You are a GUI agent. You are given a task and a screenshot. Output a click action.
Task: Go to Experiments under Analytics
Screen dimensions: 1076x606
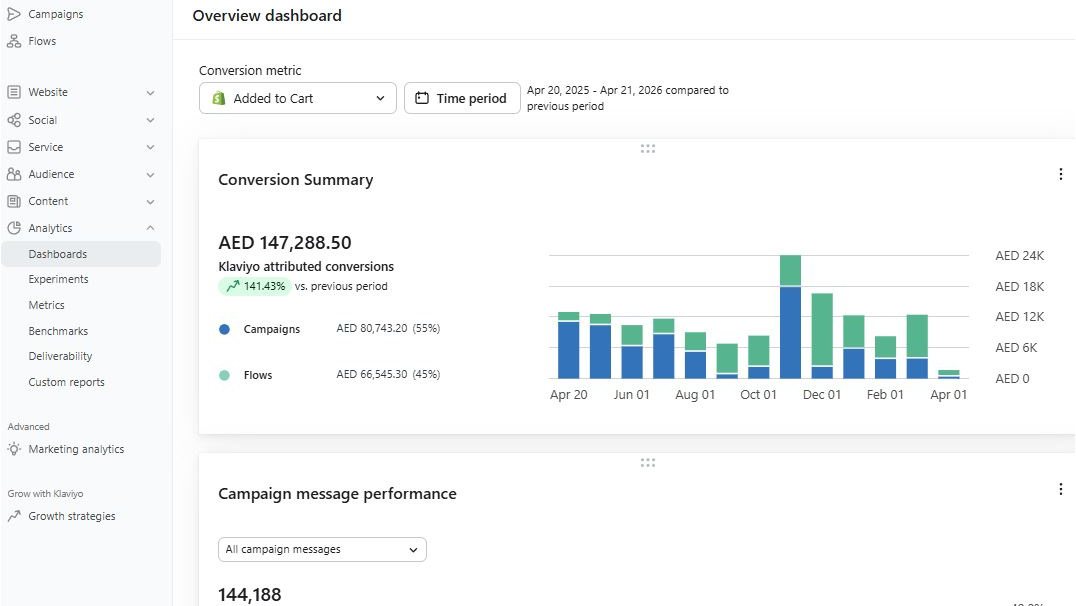(58, 279)
